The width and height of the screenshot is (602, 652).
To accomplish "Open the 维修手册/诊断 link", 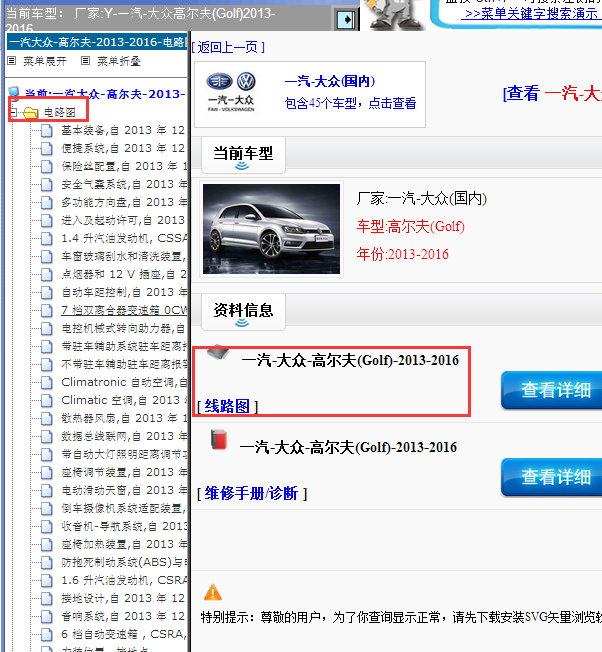I will coord(251,494).
